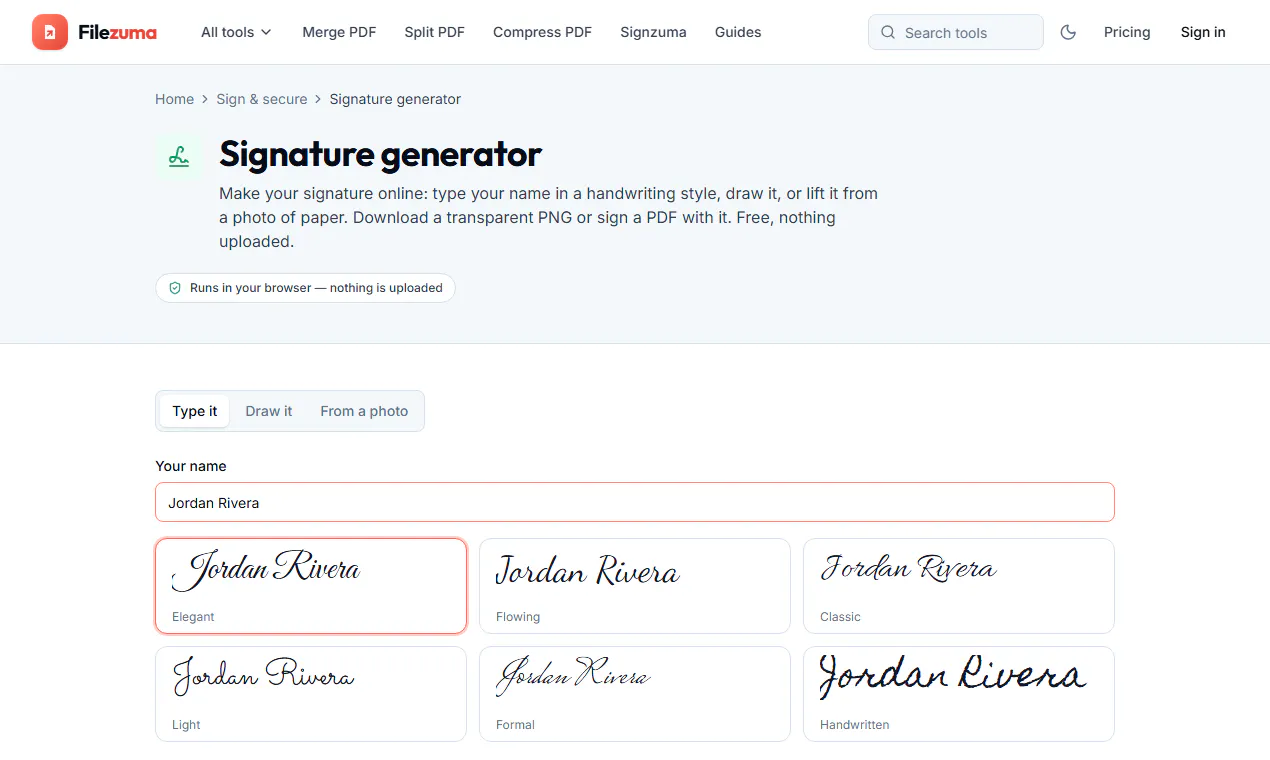Click the Filezuma brand name text
The width and height of the screenshot is (1270, 760).
click(117, 32)
